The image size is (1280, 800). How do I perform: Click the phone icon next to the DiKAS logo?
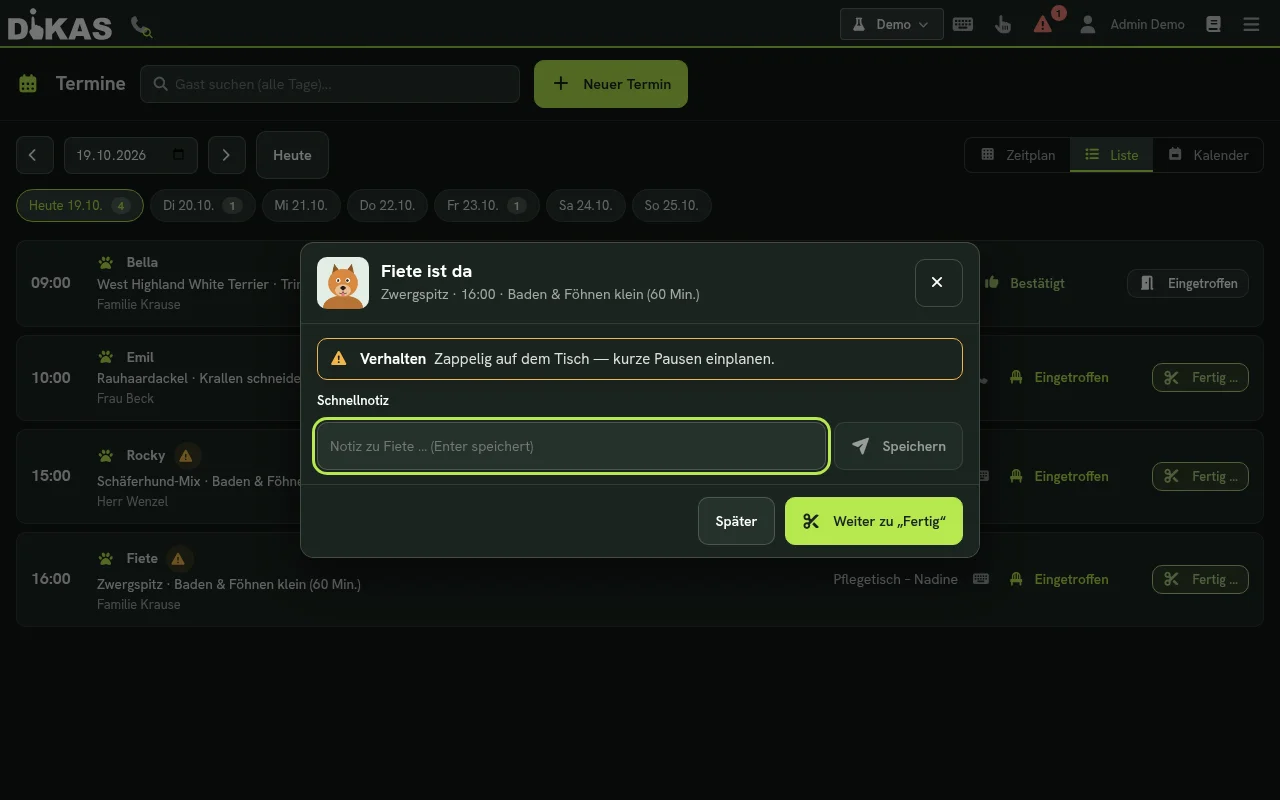tap(142, 28)
